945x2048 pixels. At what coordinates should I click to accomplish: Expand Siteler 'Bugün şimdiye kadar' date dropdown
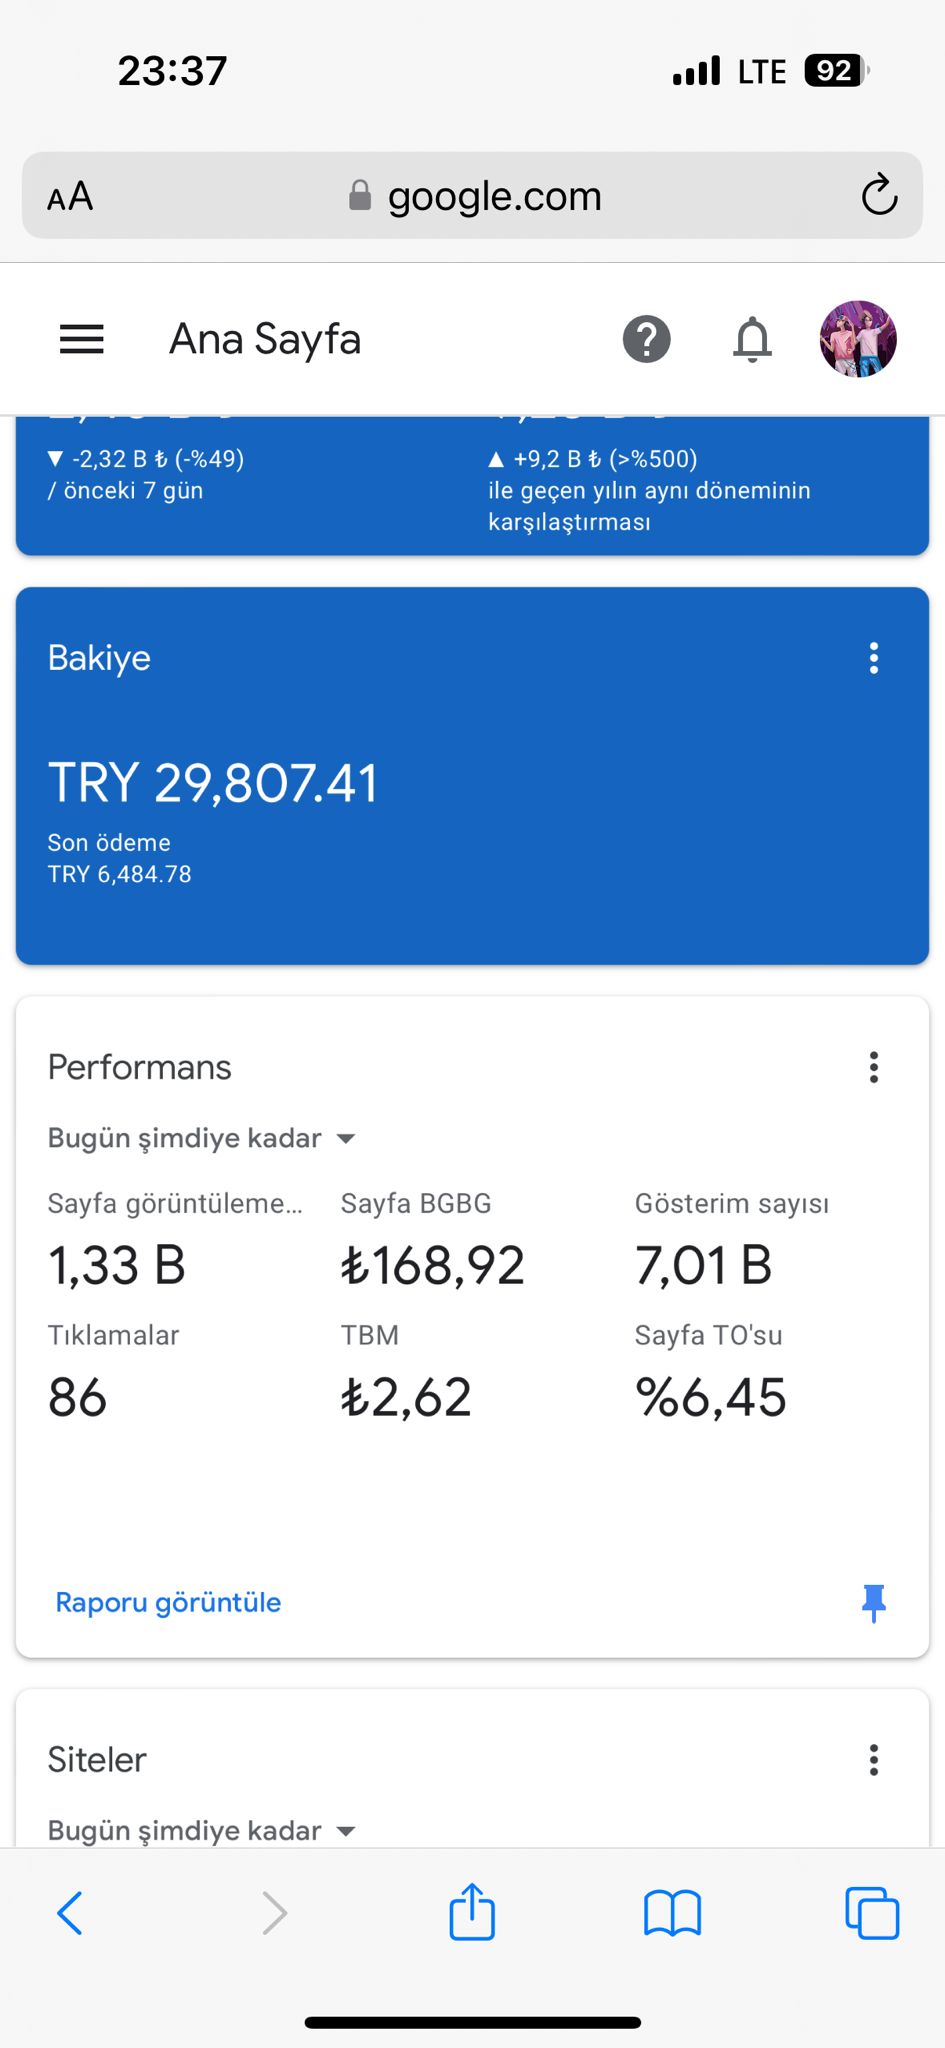pos(202,1830)
